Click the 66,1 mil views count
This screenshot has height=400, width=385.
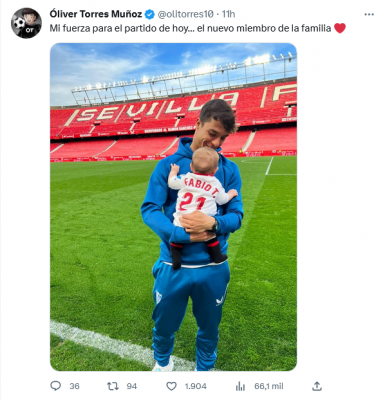(x=269, y=386)
